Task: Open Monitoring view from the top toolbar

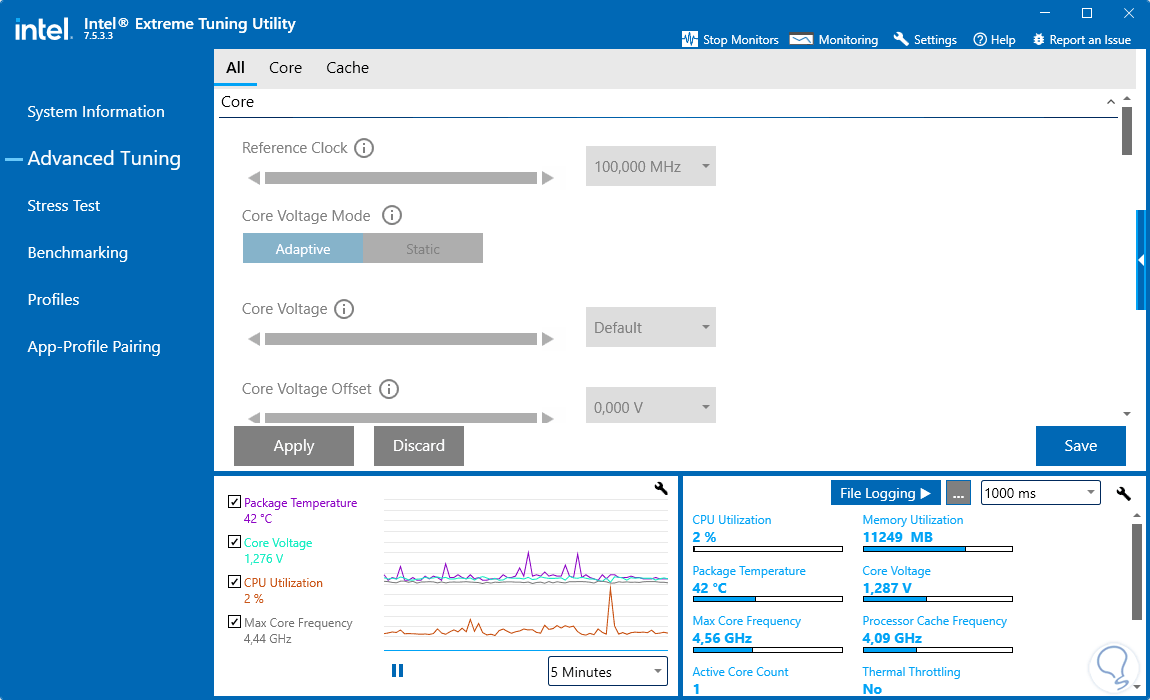Action: click(834, 40)
